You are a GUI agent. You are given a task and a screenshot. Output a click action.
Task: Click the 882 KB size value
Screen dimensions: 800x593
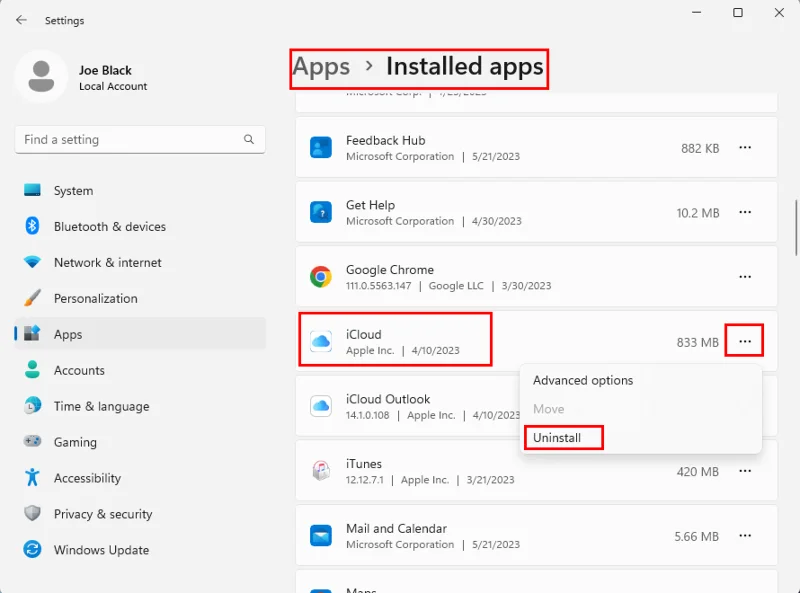[x=700, y=148]
